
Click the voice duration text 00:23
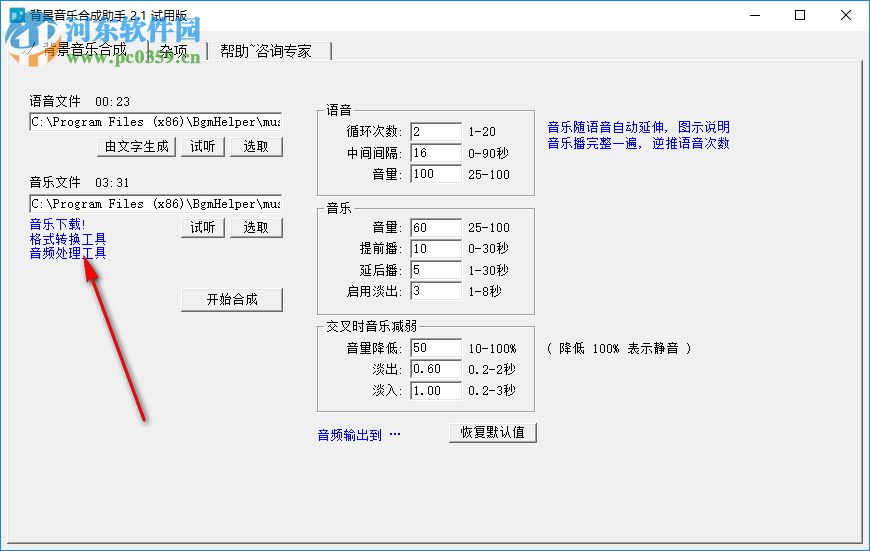coord(112,102)
